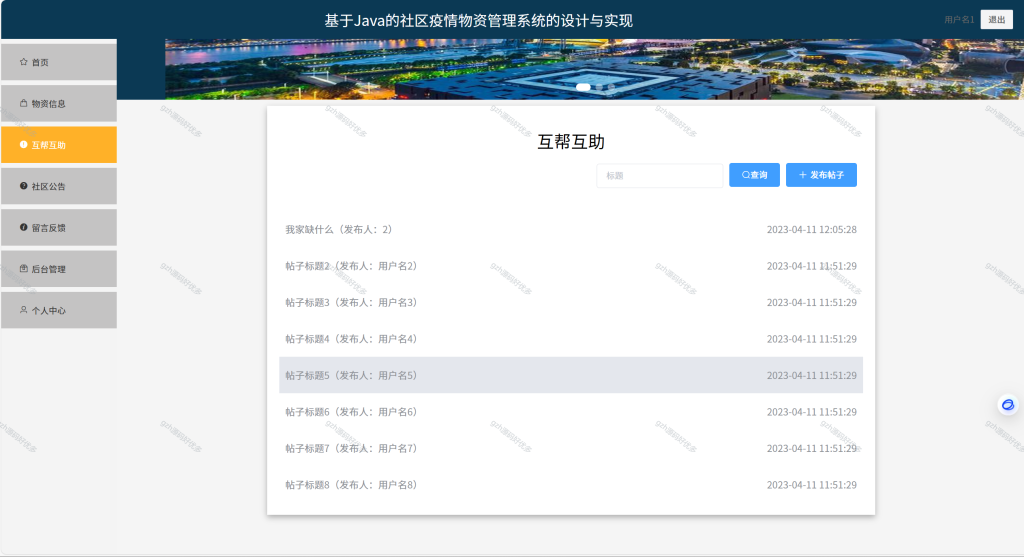Click the bag icon beside 物资信息

click(x=24, y=103)
